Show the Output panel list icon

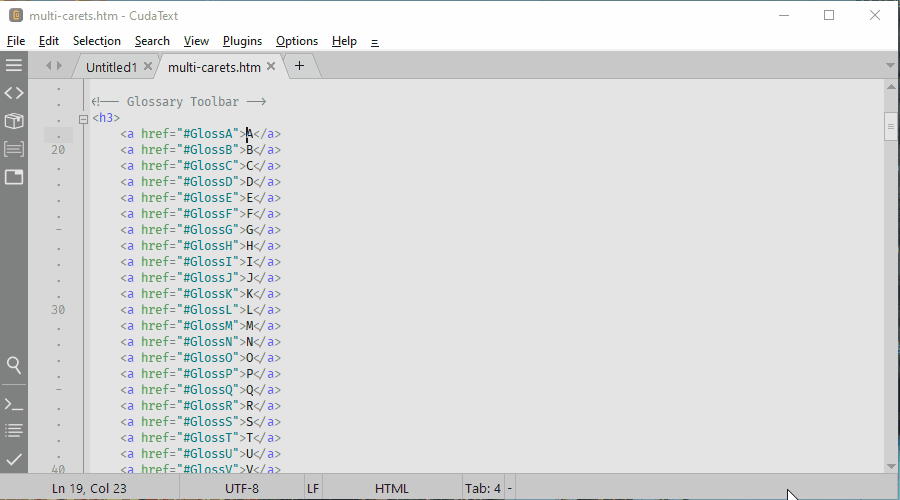[x=14, y=431]
